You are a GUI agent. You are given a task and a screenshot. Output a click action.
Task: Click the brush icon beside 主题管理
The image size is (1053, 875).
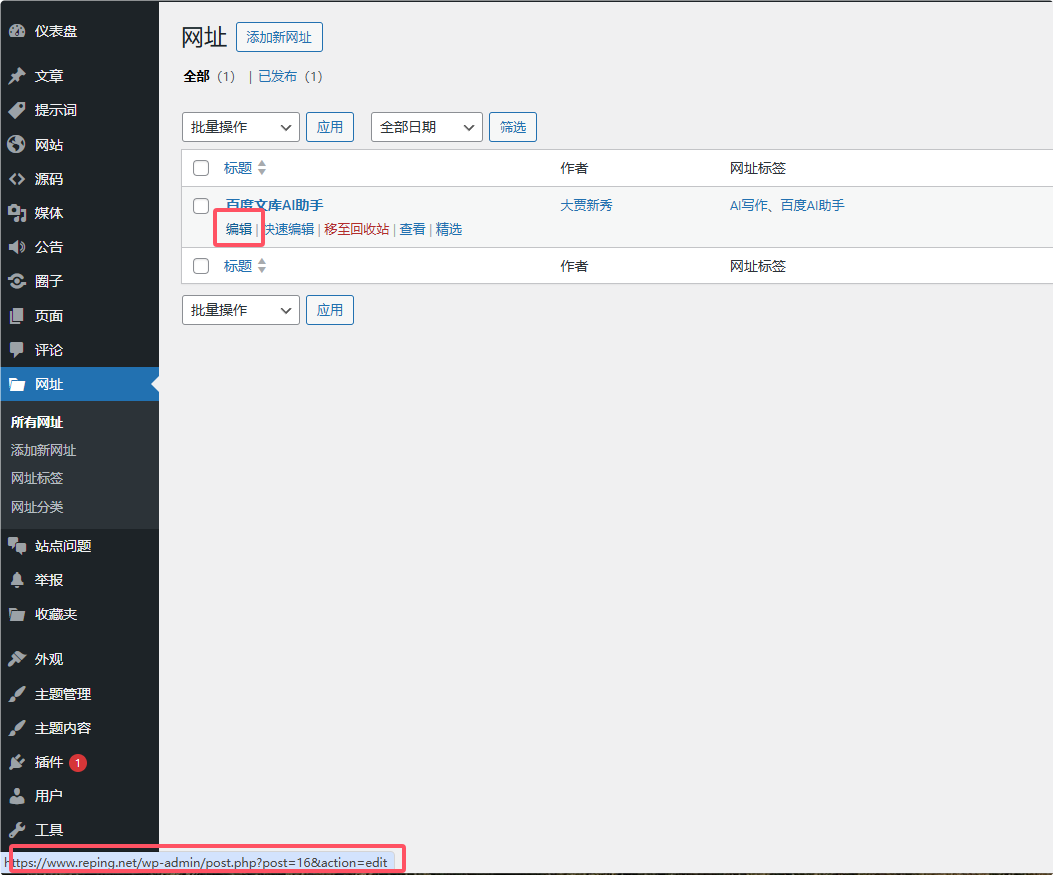point(17,694)
